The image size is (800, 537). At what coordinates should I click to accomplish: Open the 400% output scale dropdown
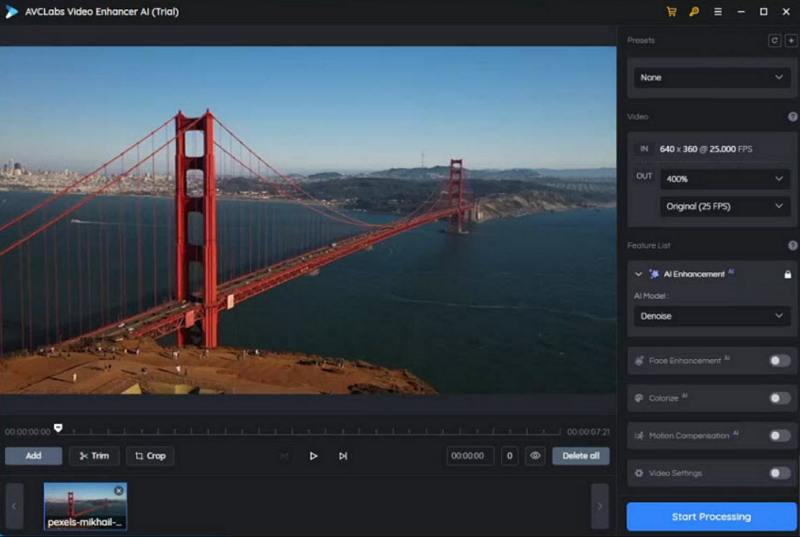[725, 179]
